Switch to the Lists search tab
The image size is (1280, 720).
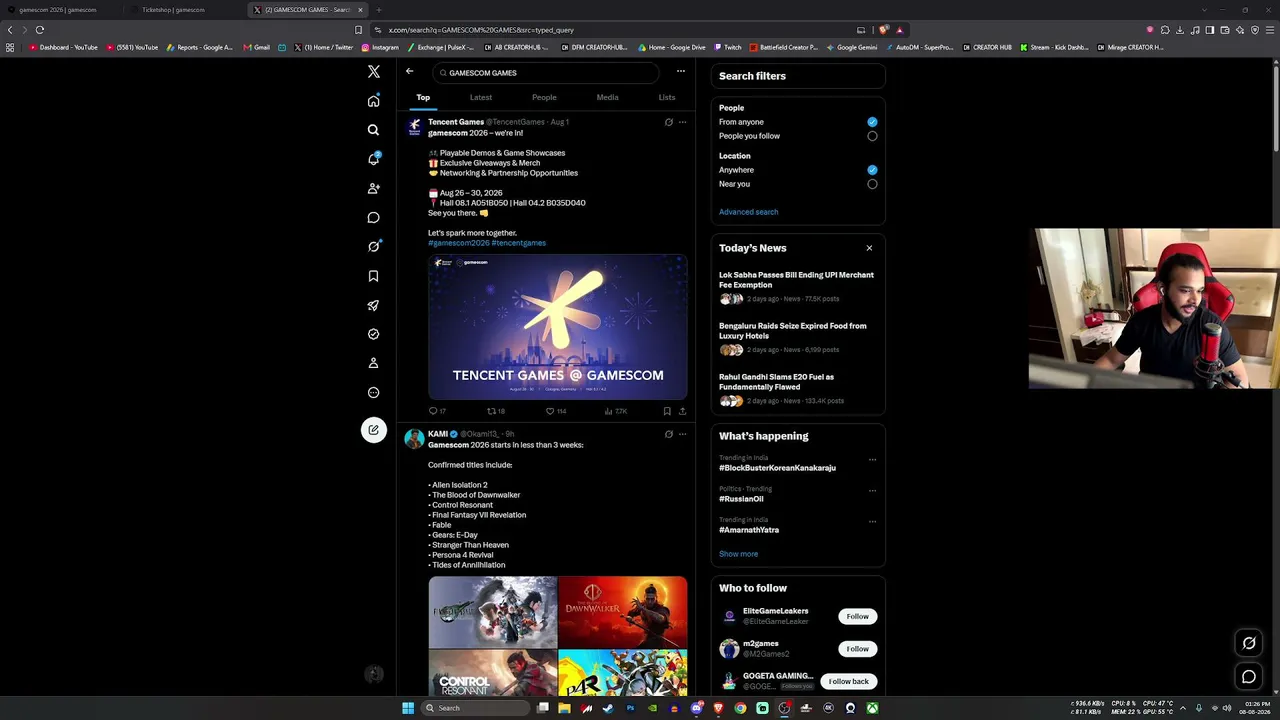click(667, 98)
